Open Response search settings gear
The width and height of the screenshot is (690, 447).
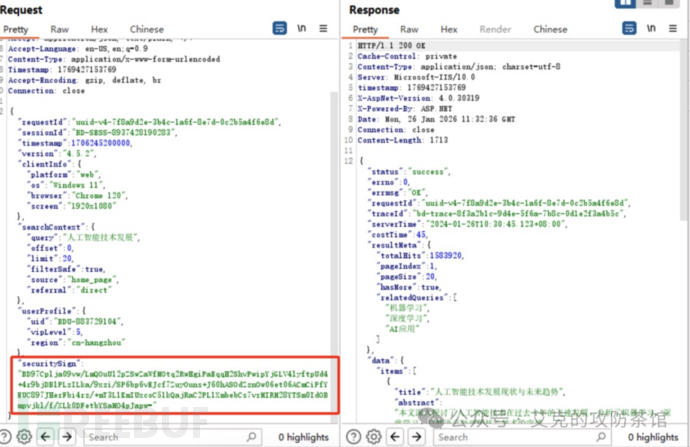point(370,437)
